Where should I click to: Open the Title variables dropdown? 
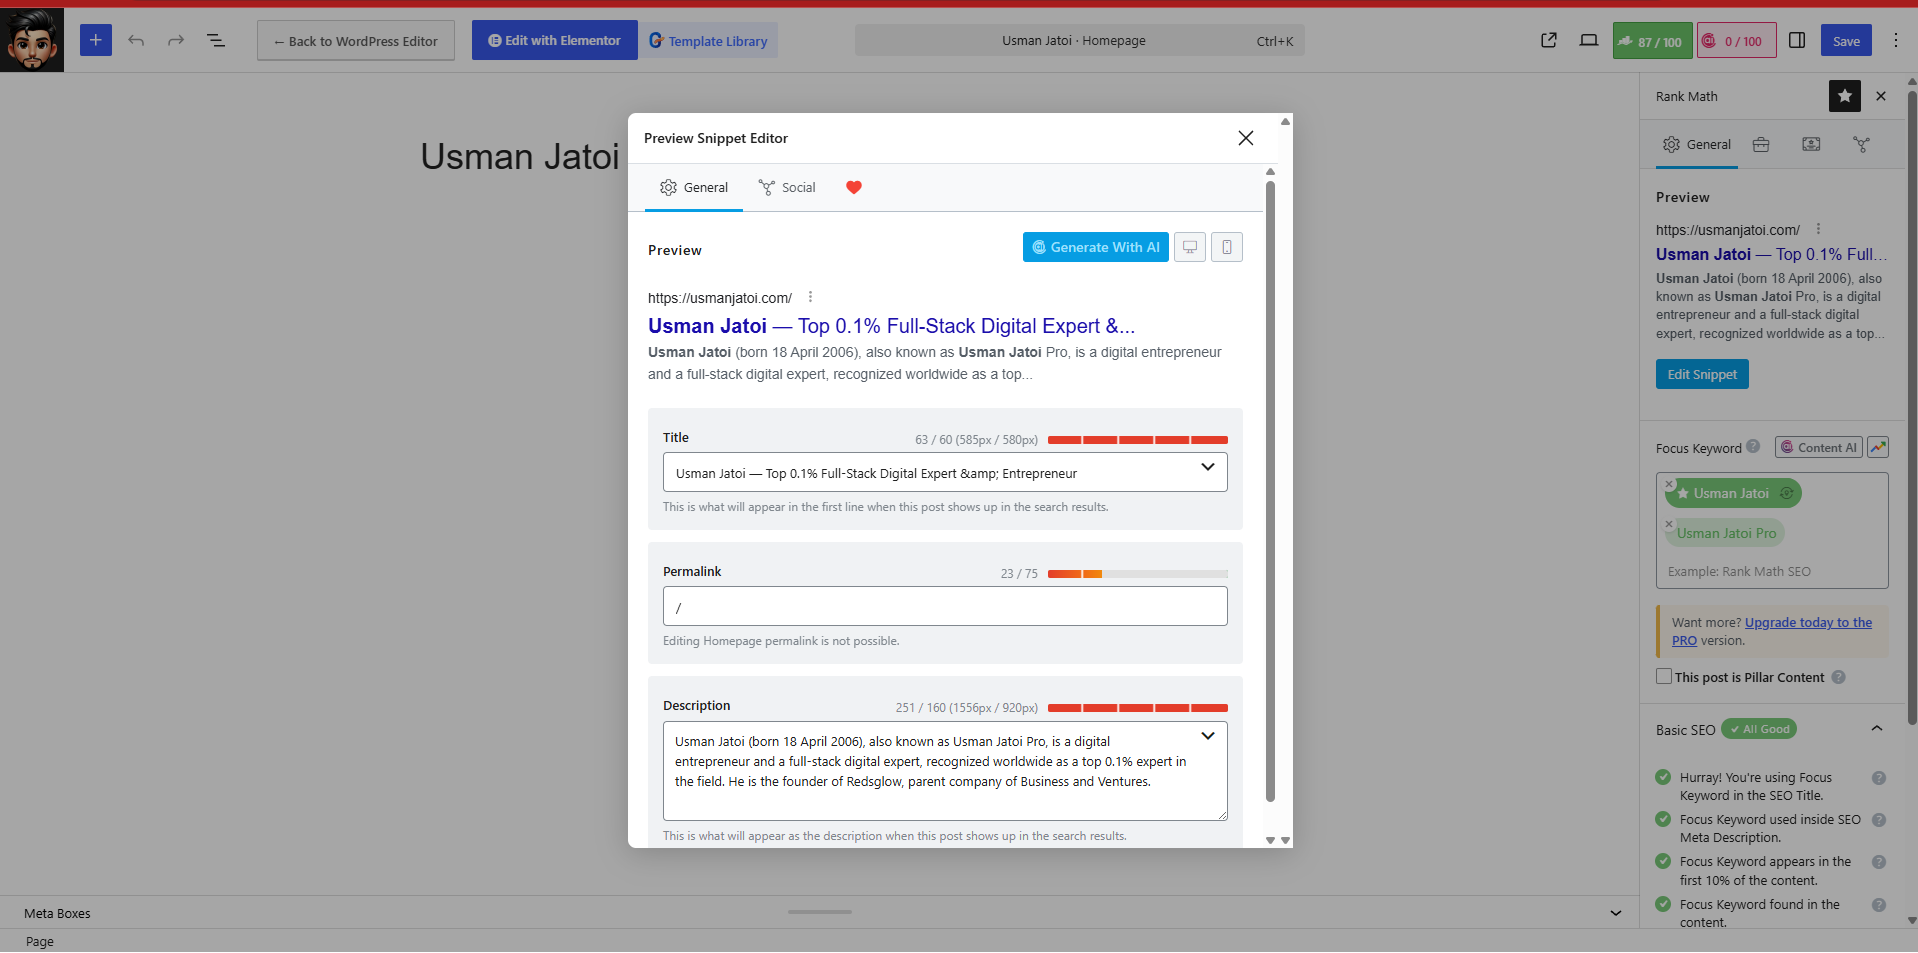(x=1208, y=467)
